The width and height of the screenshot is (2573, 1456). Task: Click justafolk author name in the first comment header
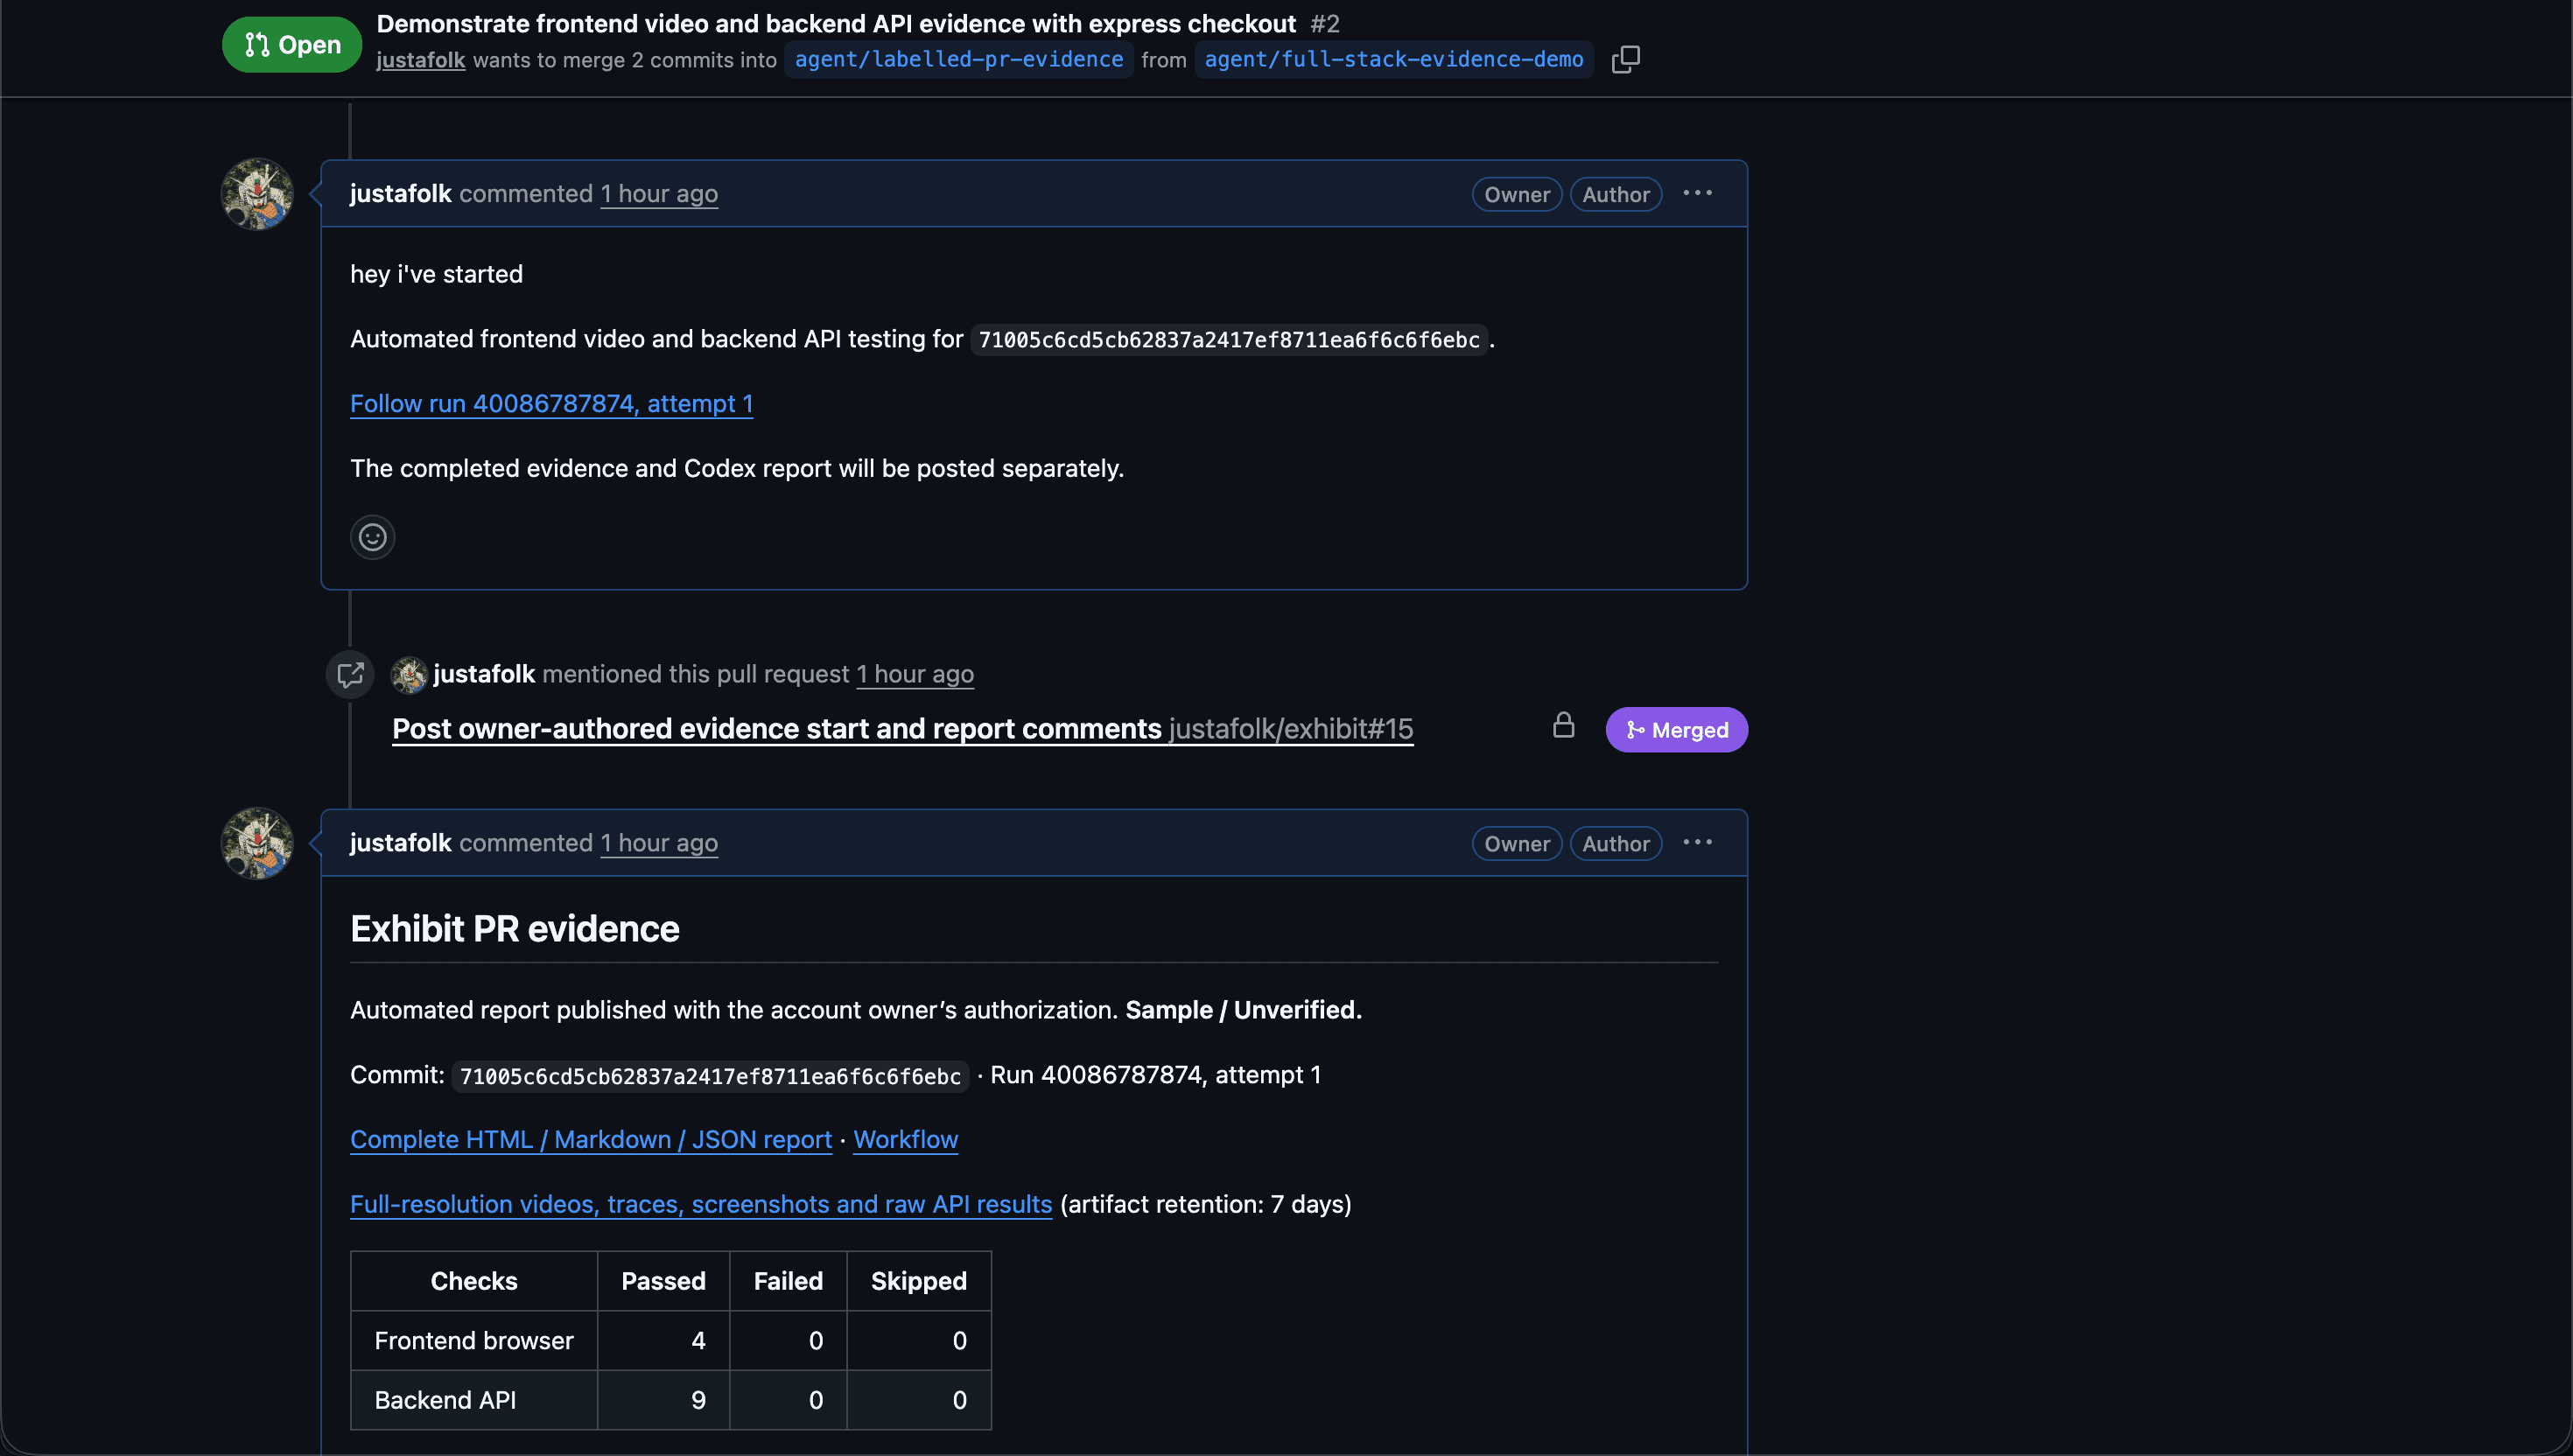[401, 194]
